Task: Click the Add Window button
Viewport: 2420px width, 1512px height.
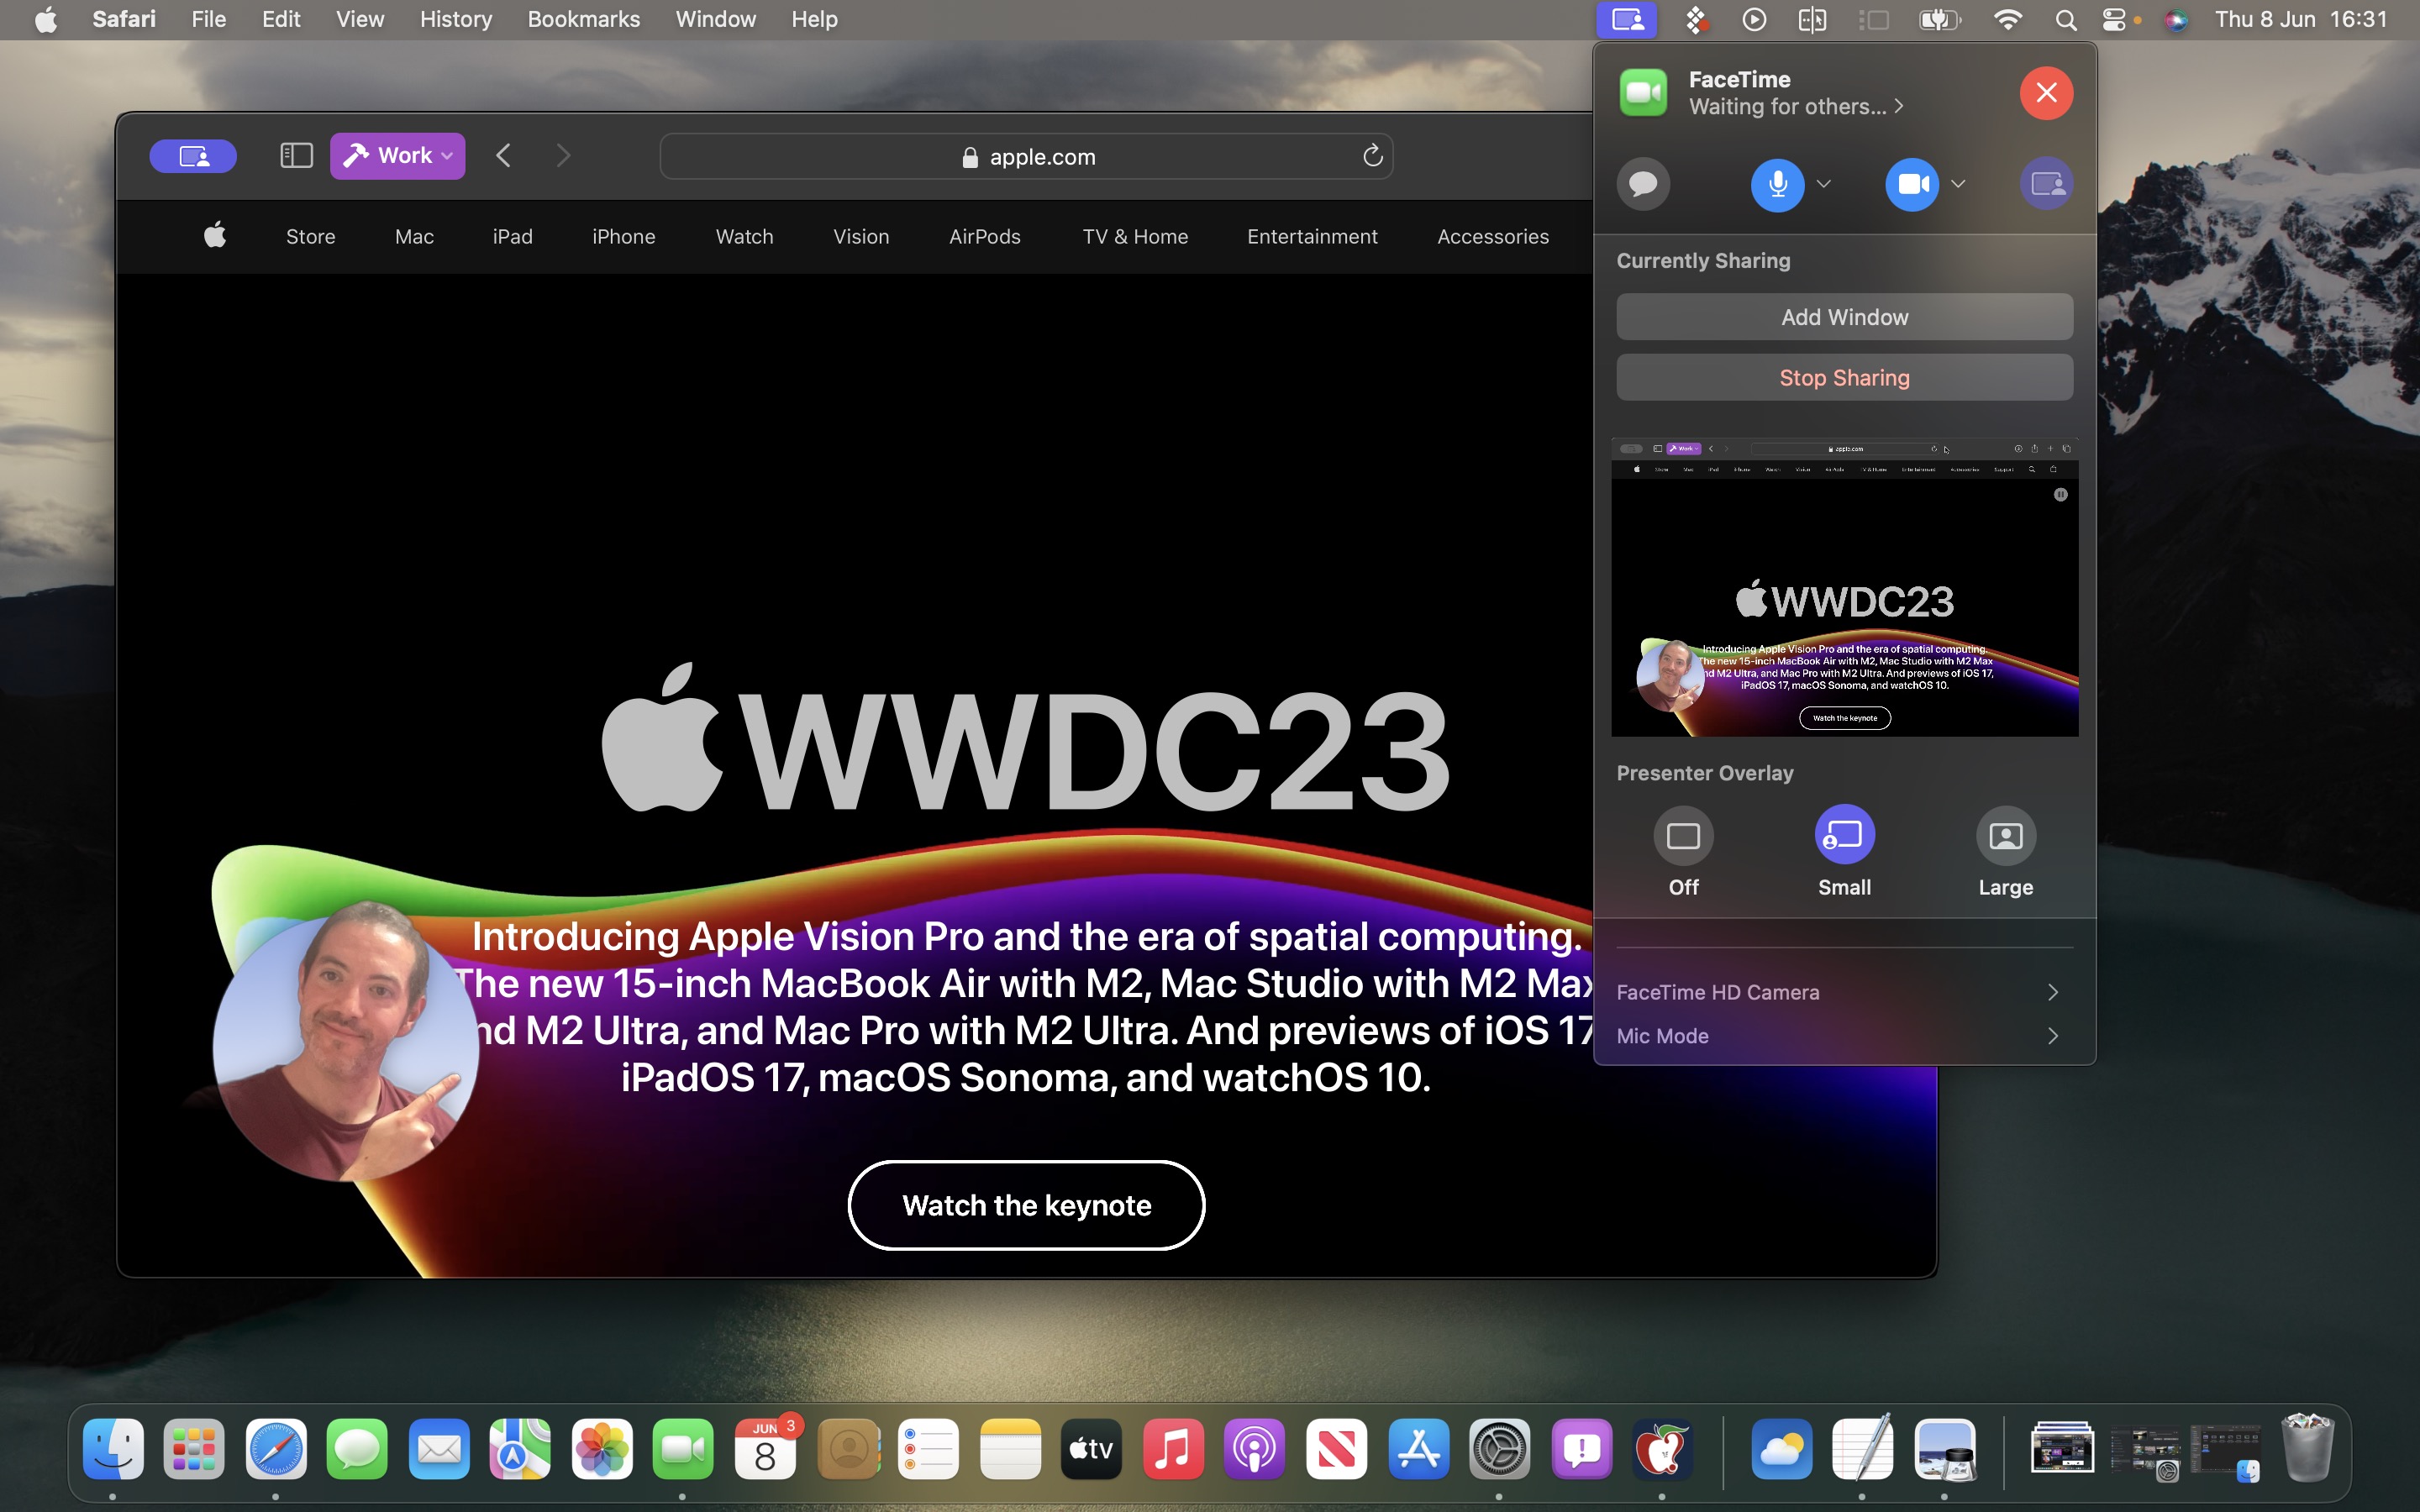Action: [x=1845, y=317]
